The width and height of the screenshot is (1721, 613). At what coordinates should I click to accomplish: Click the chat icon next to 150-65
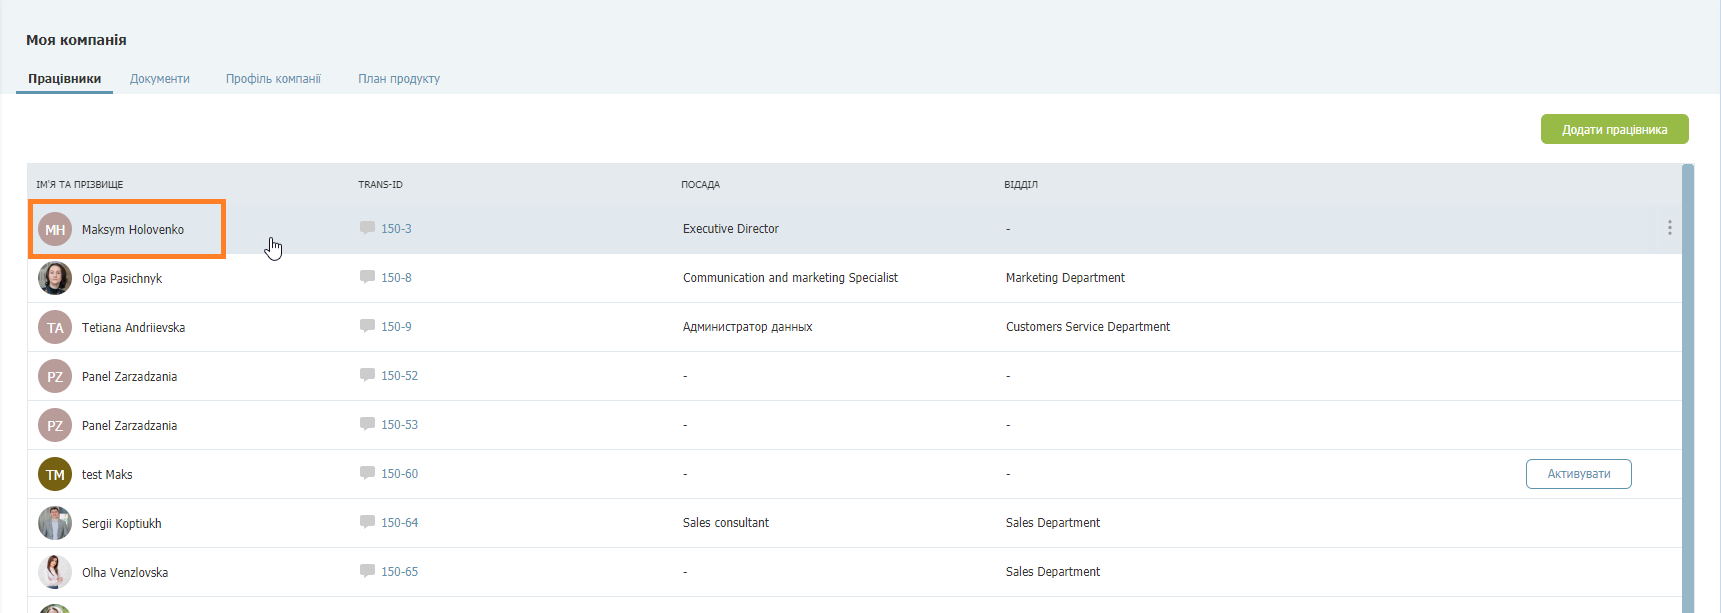(367, 571)
